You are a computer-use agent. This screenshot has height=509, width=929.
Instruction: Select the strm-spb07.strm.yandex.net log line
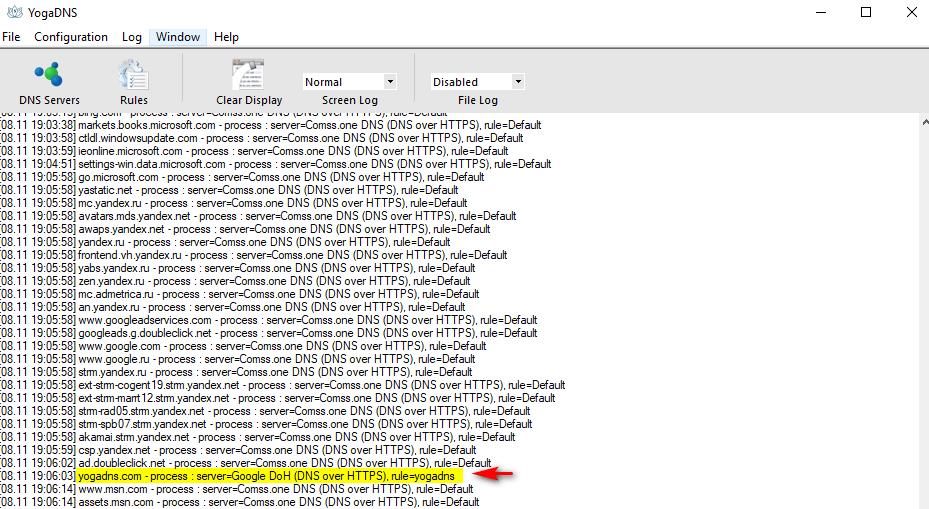tap(267, 425)
